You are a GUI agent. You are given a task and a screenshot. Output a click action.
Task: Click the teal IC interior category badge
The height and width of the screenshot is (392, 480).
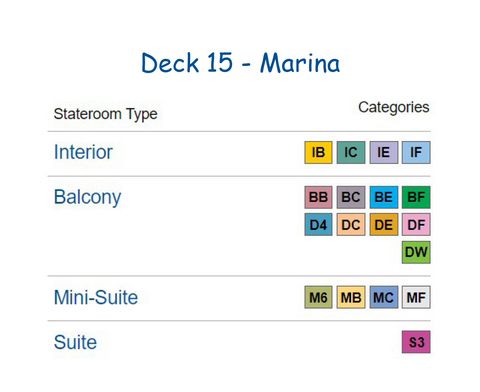[x=351, y=152]
